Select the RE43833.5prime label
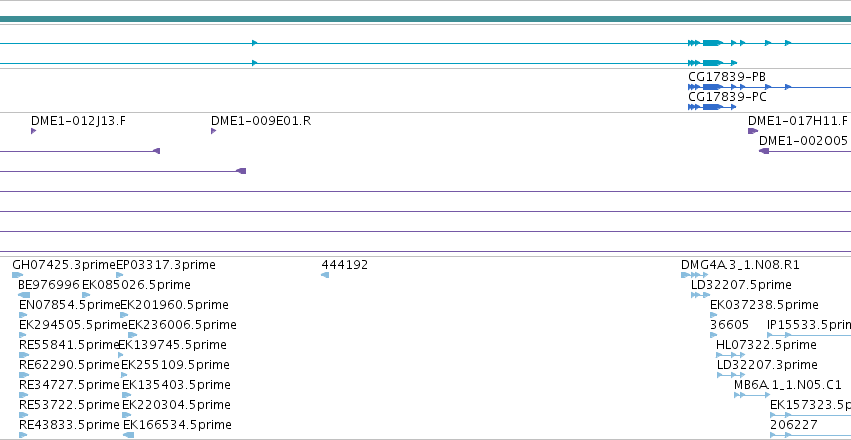 (x=69, y=425)
